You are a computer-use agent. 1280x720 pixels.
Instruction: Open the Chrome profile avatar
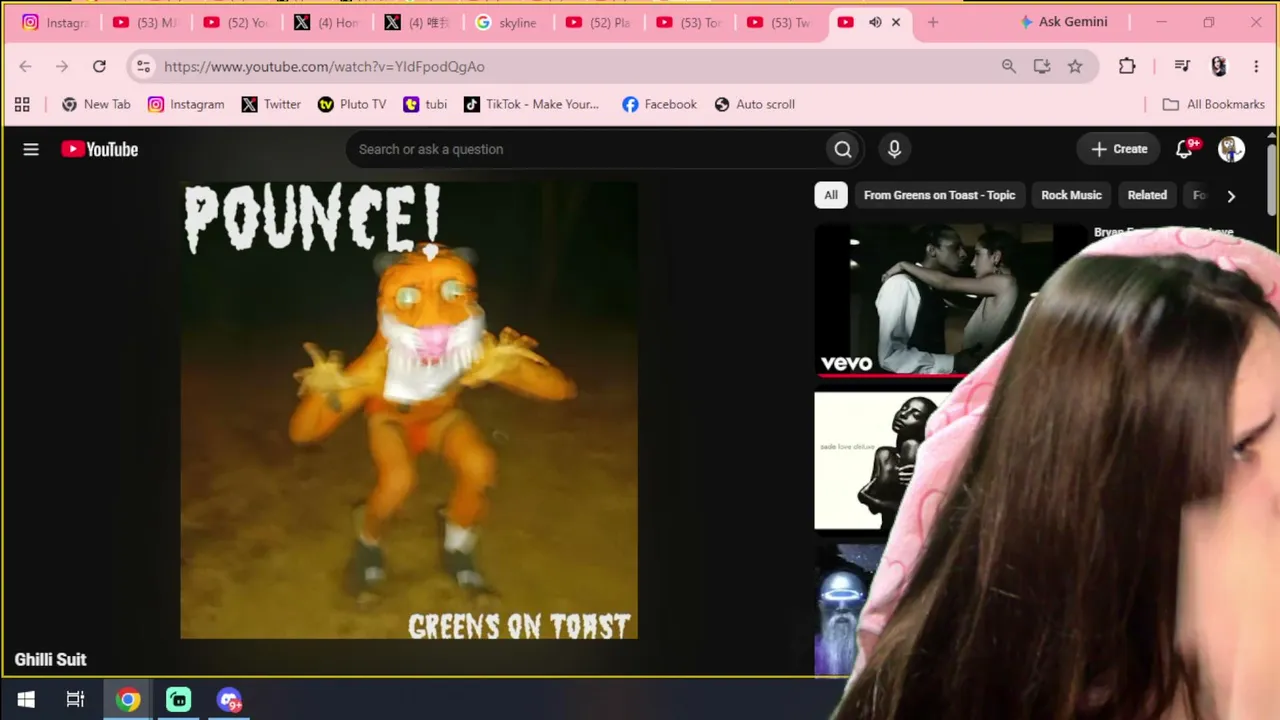[x=1218, y=66]
